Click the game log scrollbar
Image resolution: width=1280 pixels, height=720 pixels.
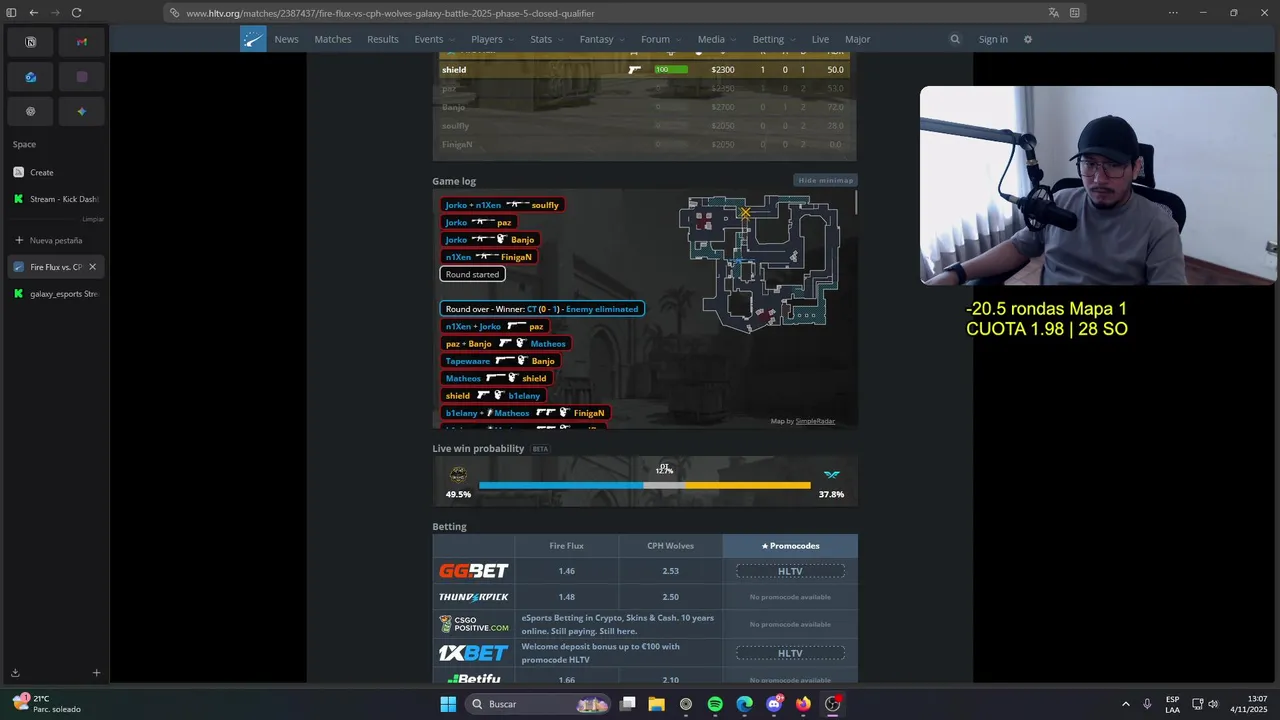click(x=856, y=203)
